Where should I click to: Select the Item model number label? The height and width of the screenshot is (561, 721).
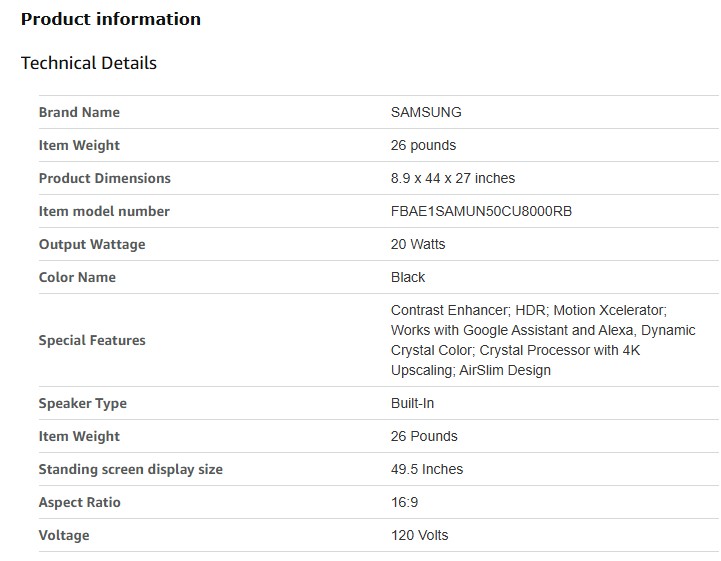pyautogui.click(x=104, y=211)
